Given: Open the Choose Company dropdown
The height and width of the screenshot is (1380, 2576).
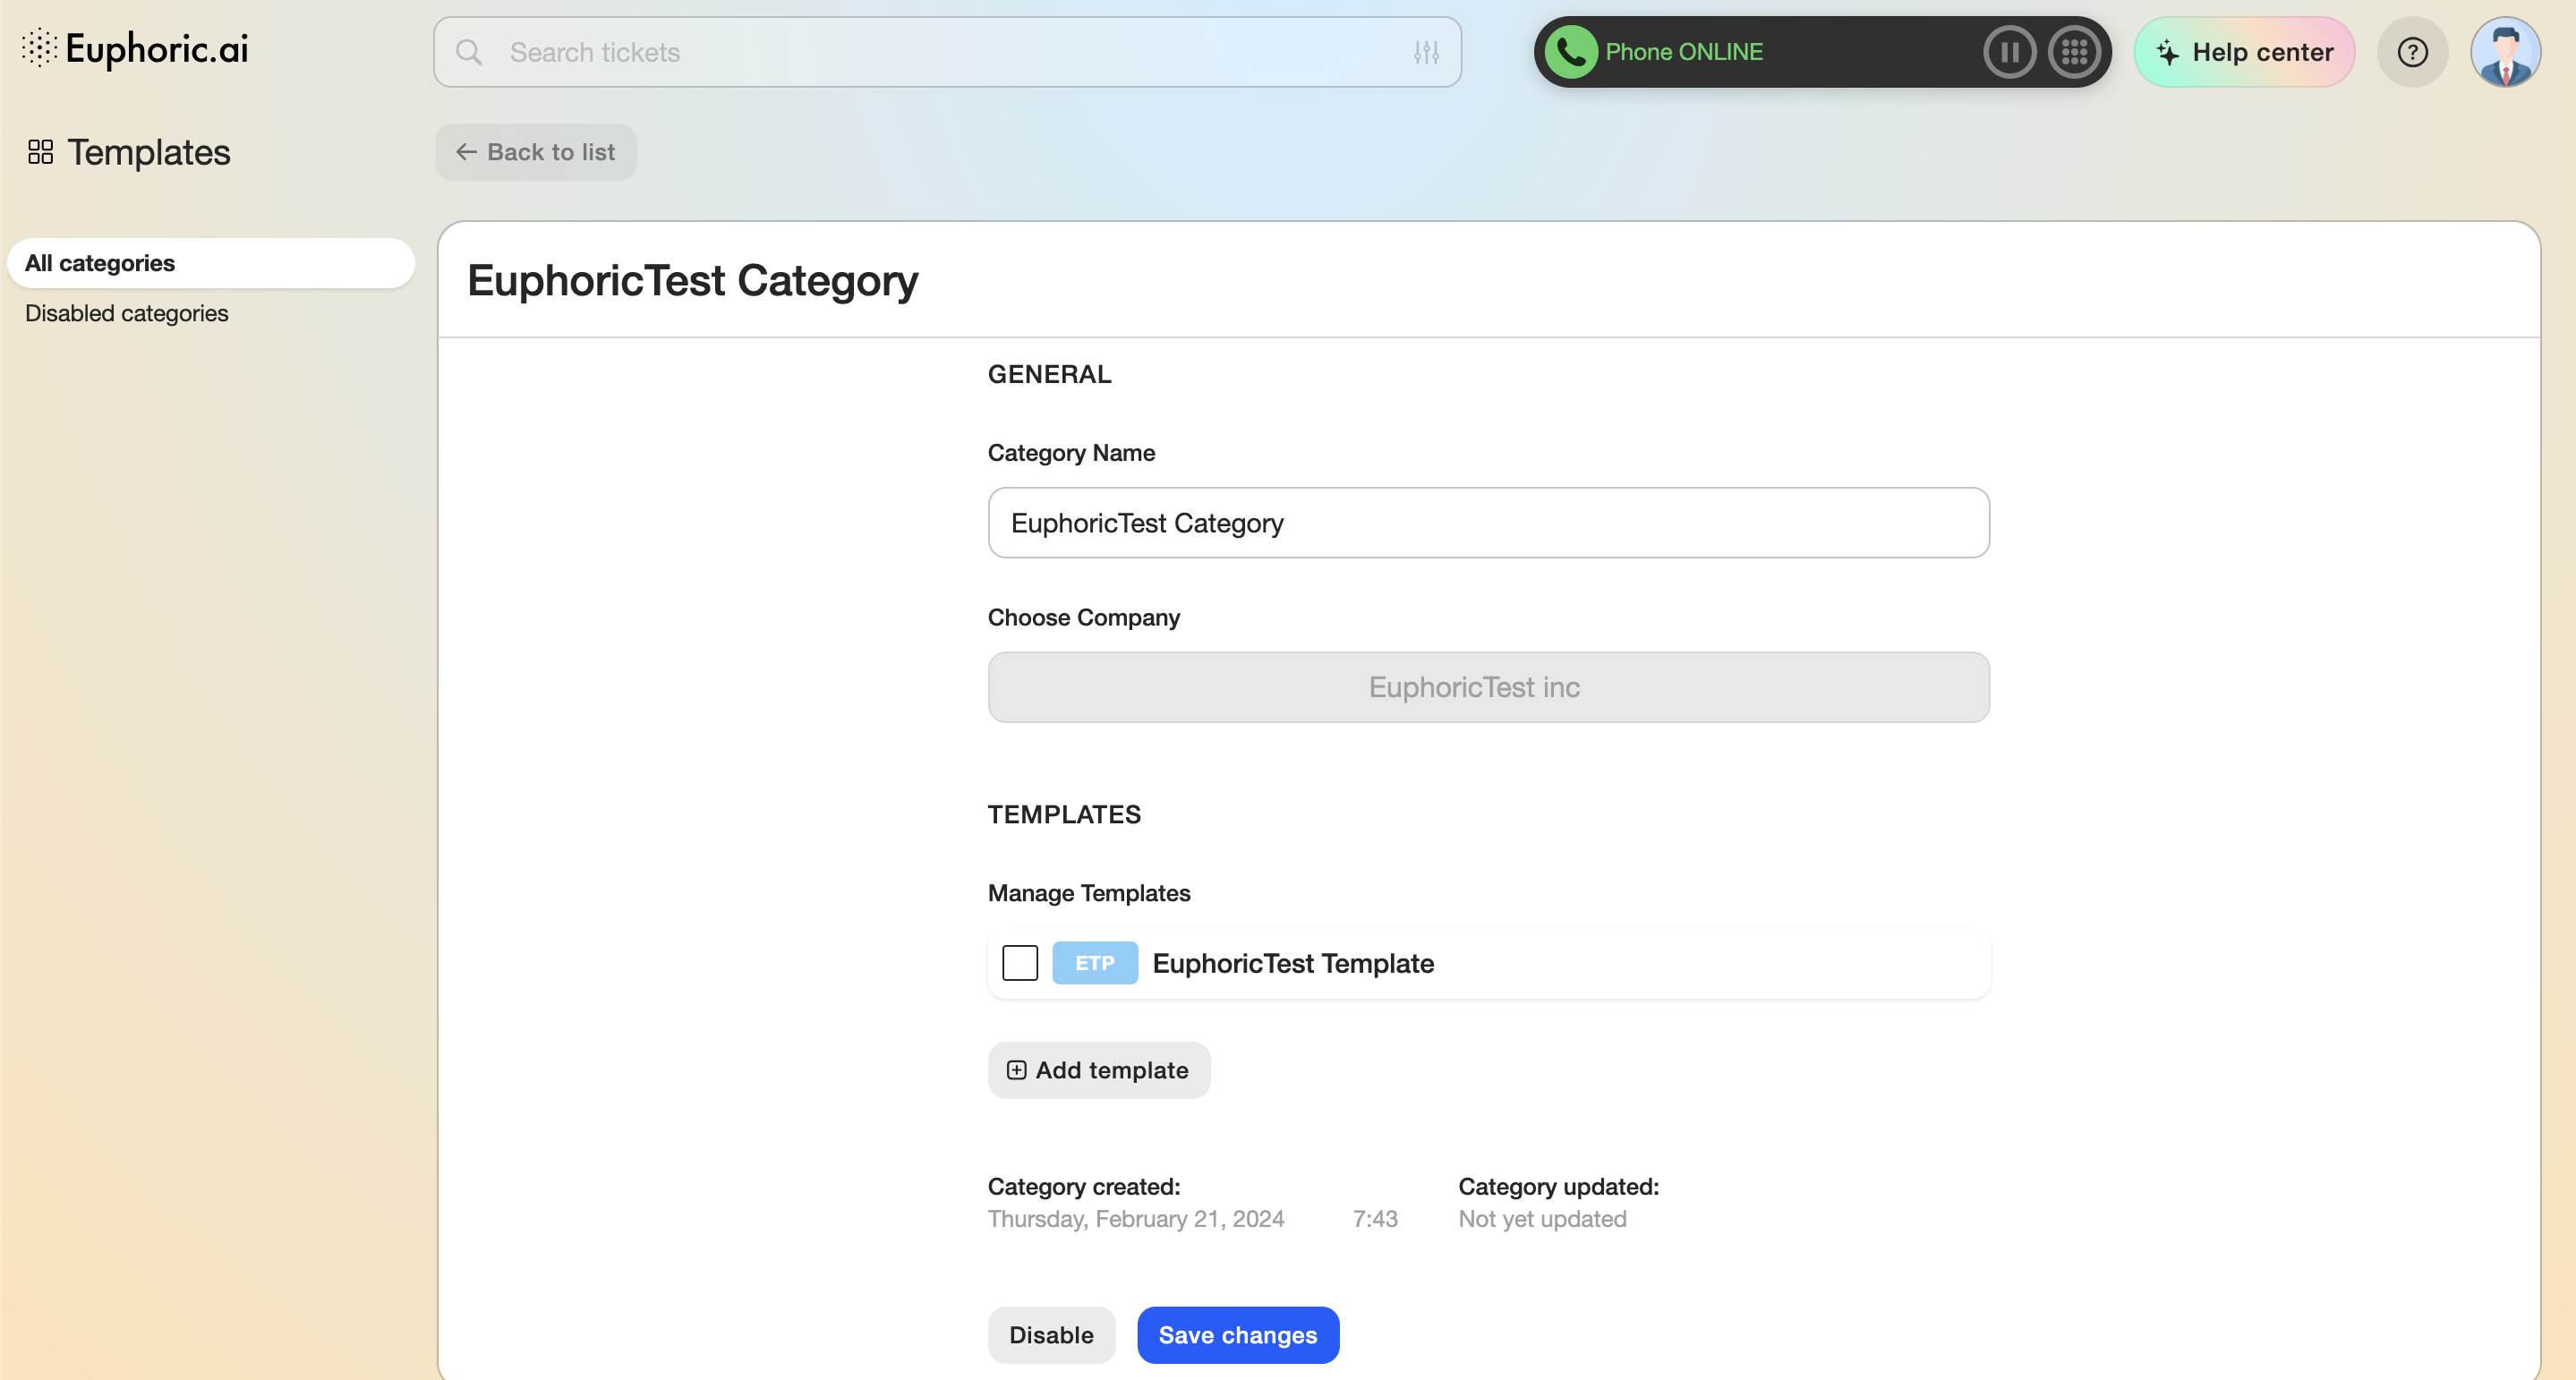Looking at the screenshot, I should click(1488, 687).
